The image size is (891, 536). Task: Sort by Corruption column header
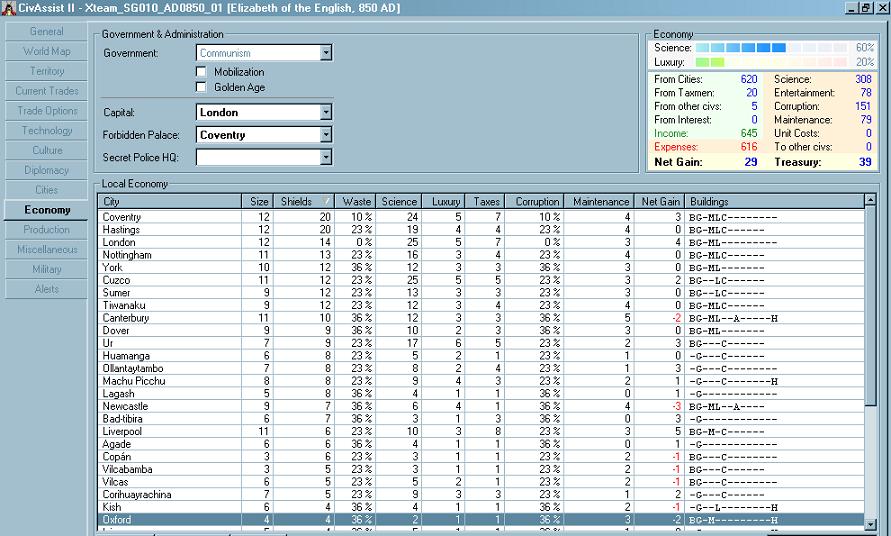click(534, 201)
